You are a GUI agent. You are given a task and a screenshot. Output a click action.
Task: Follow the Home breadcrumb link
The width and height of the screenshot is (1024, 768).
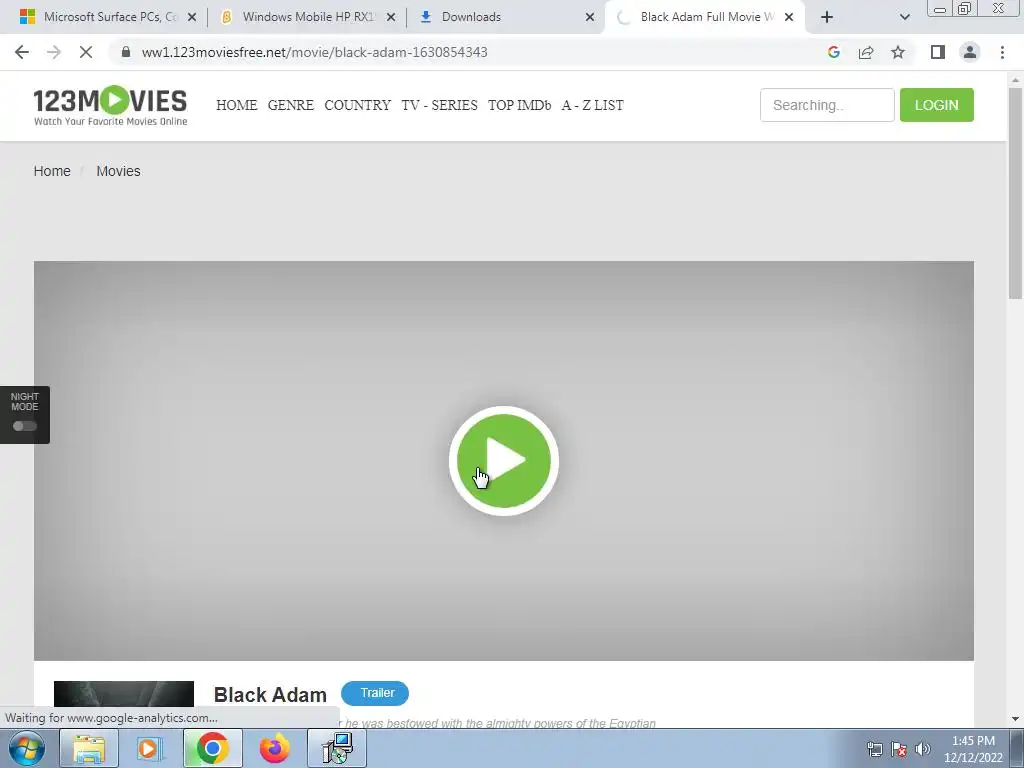[52, 171]
